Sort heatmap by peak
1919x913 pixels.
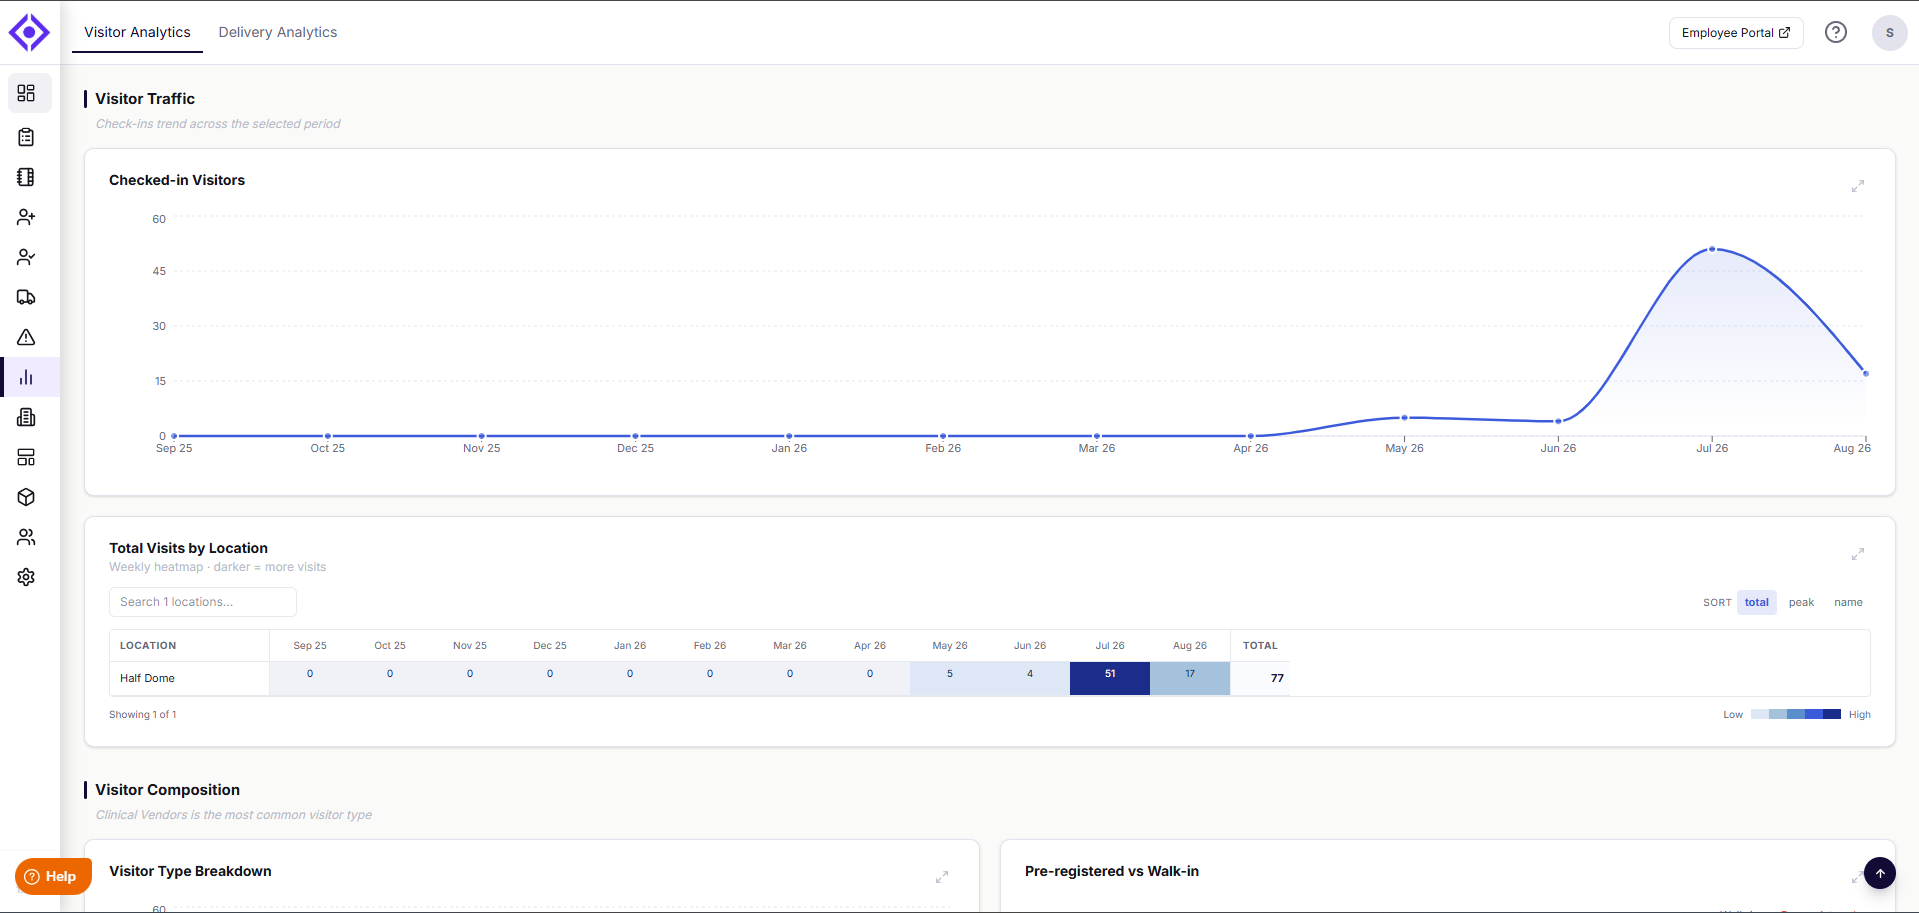(x=1801, y=602)
